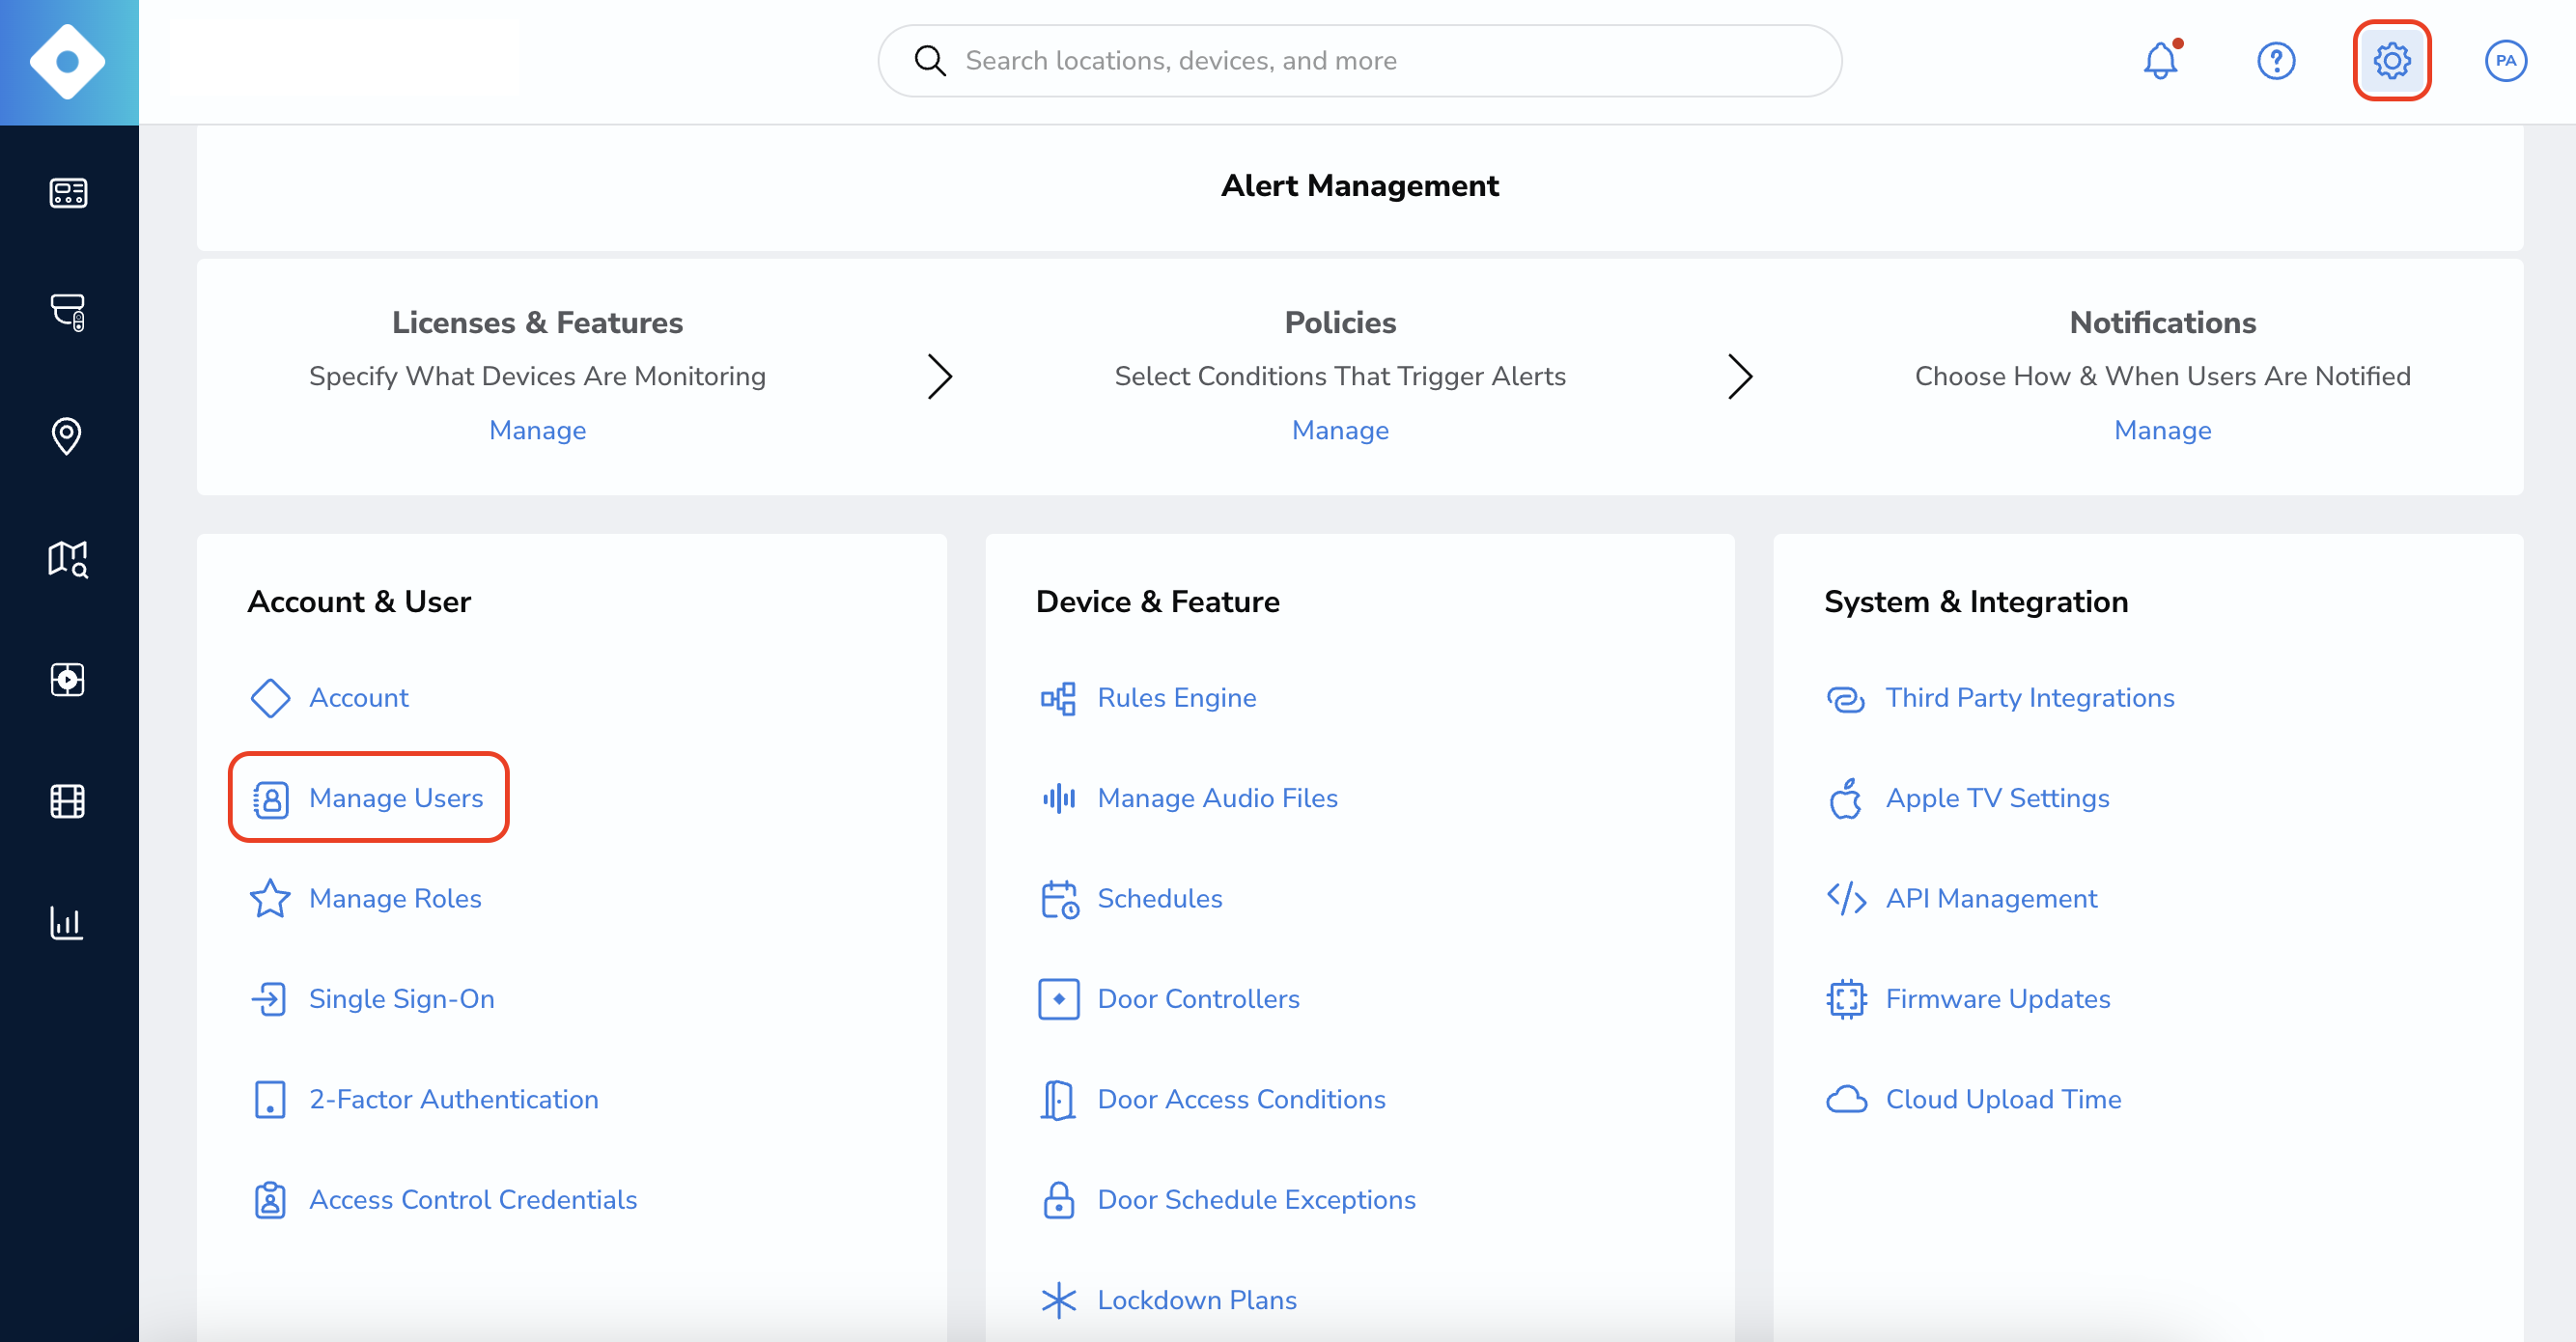Open the dashboard icon in sidebar

click(68, 192)
